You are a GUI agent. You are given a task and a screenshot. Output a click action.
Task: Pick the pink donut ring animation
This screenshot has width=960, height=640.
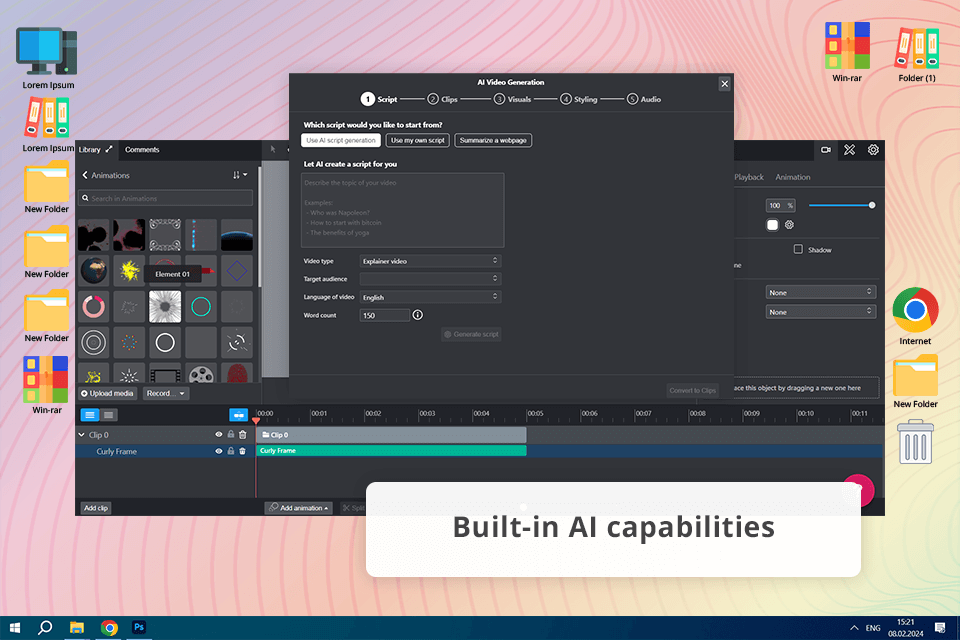93,307
